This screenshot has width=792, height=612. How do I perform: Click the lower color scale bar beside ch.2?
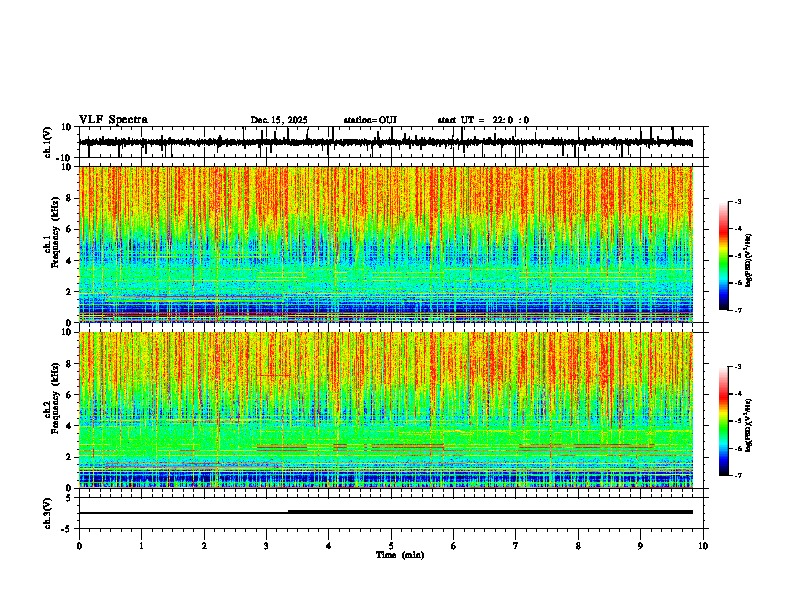(x=723, y=421)
